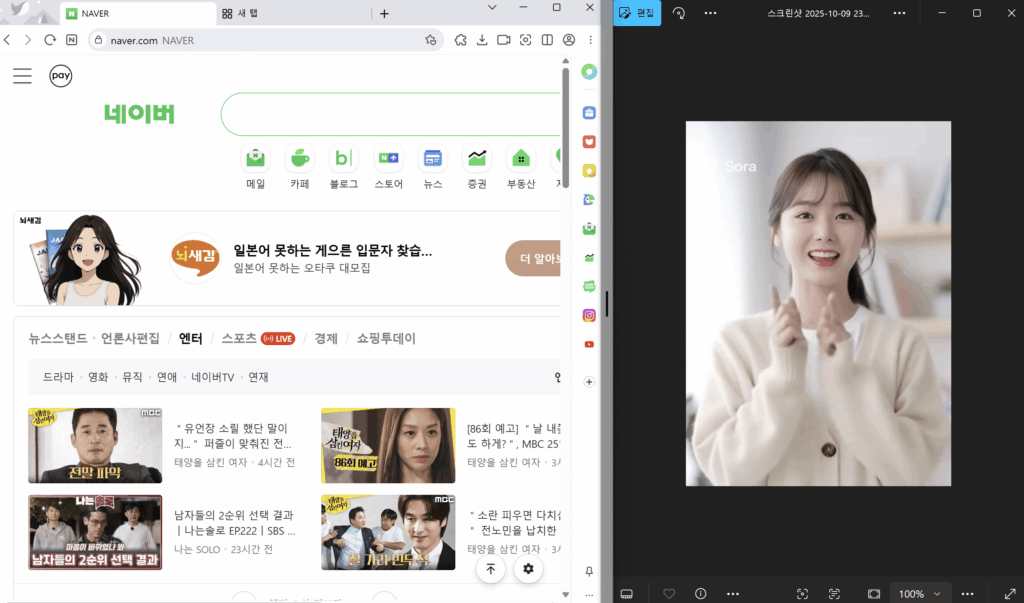Click the 드라마 category link

click(x=58, y=377)
